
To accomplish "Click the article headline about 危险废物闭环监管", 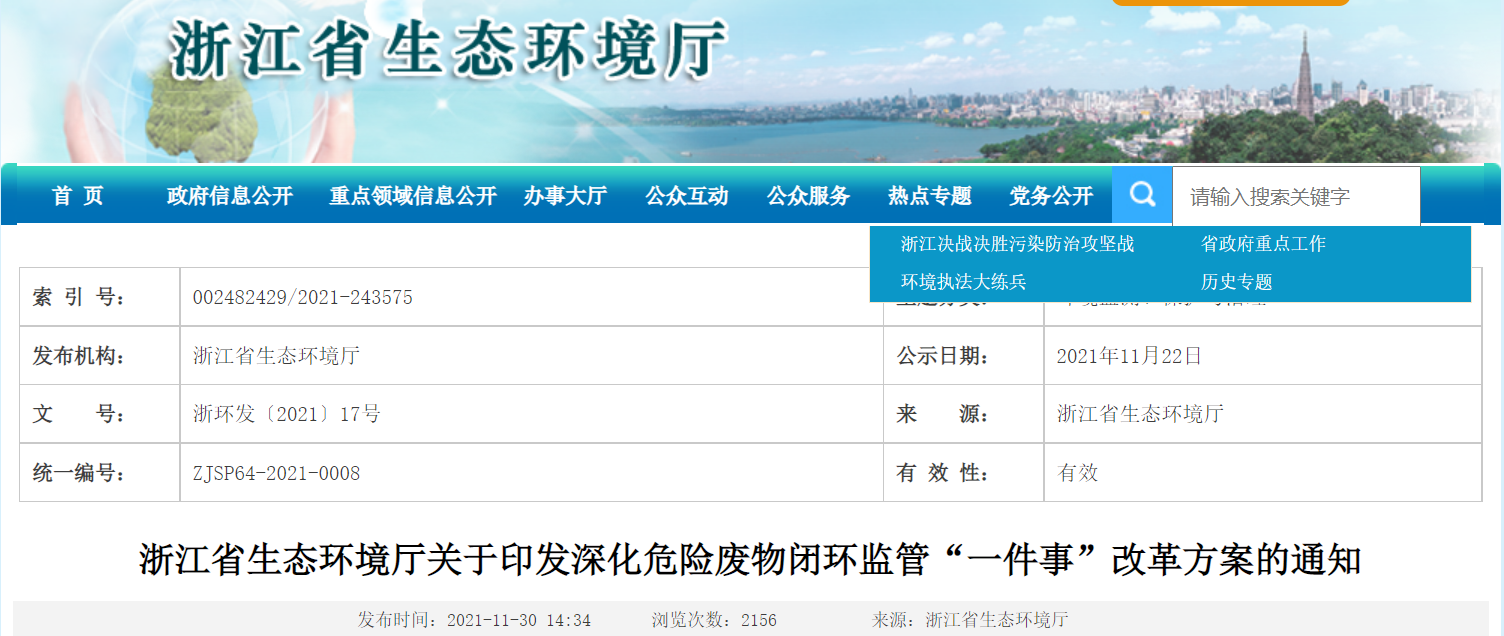I will tap(750, 560).
